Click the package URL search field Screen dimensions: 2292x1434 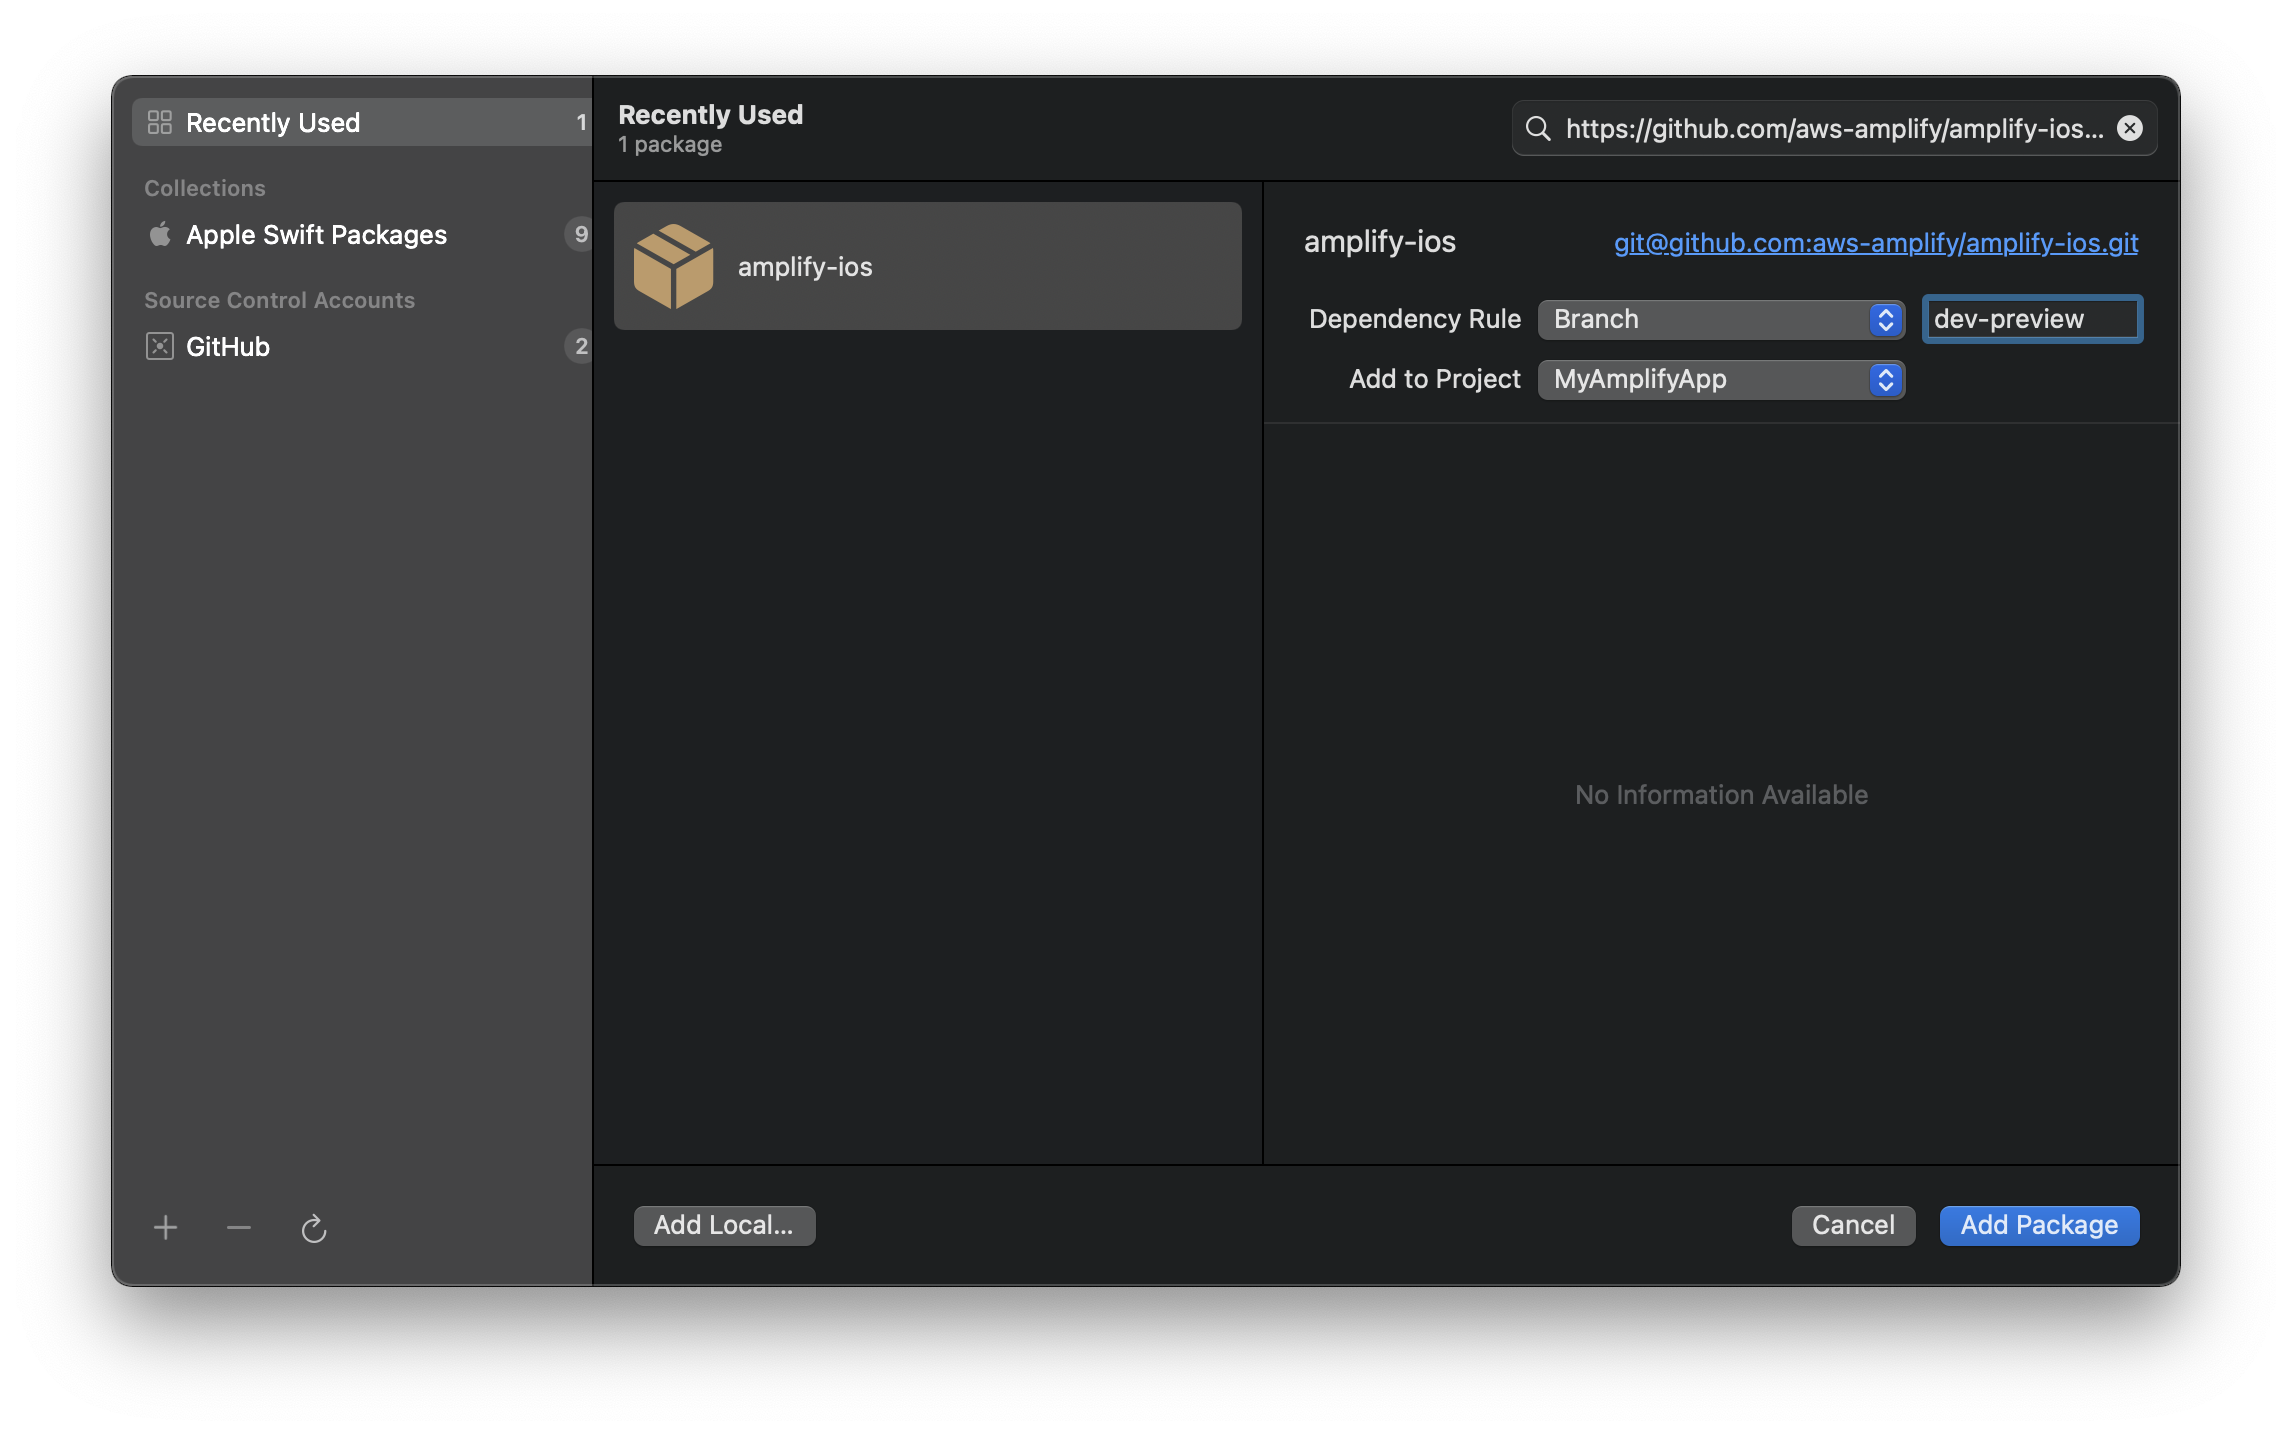tap(1834, 128)
